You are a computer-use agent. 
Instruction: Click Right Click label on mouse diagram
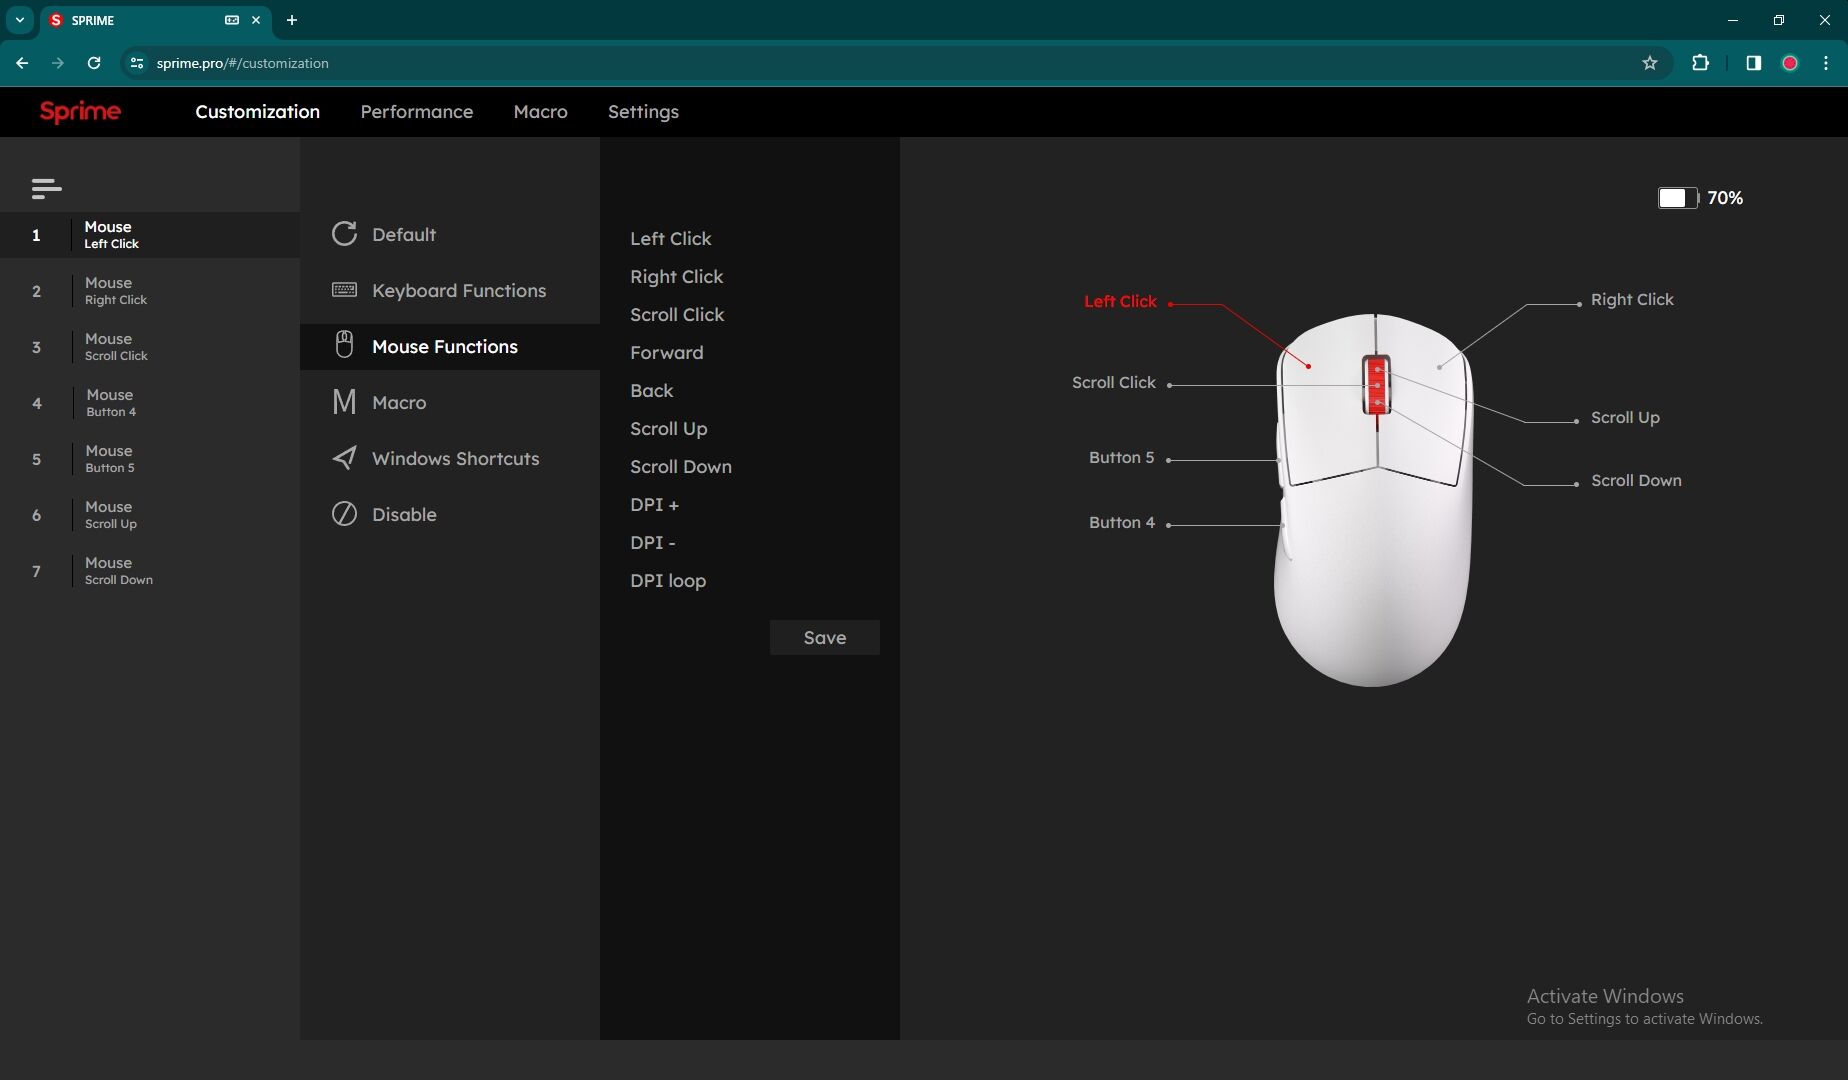tap(1632, 299)
